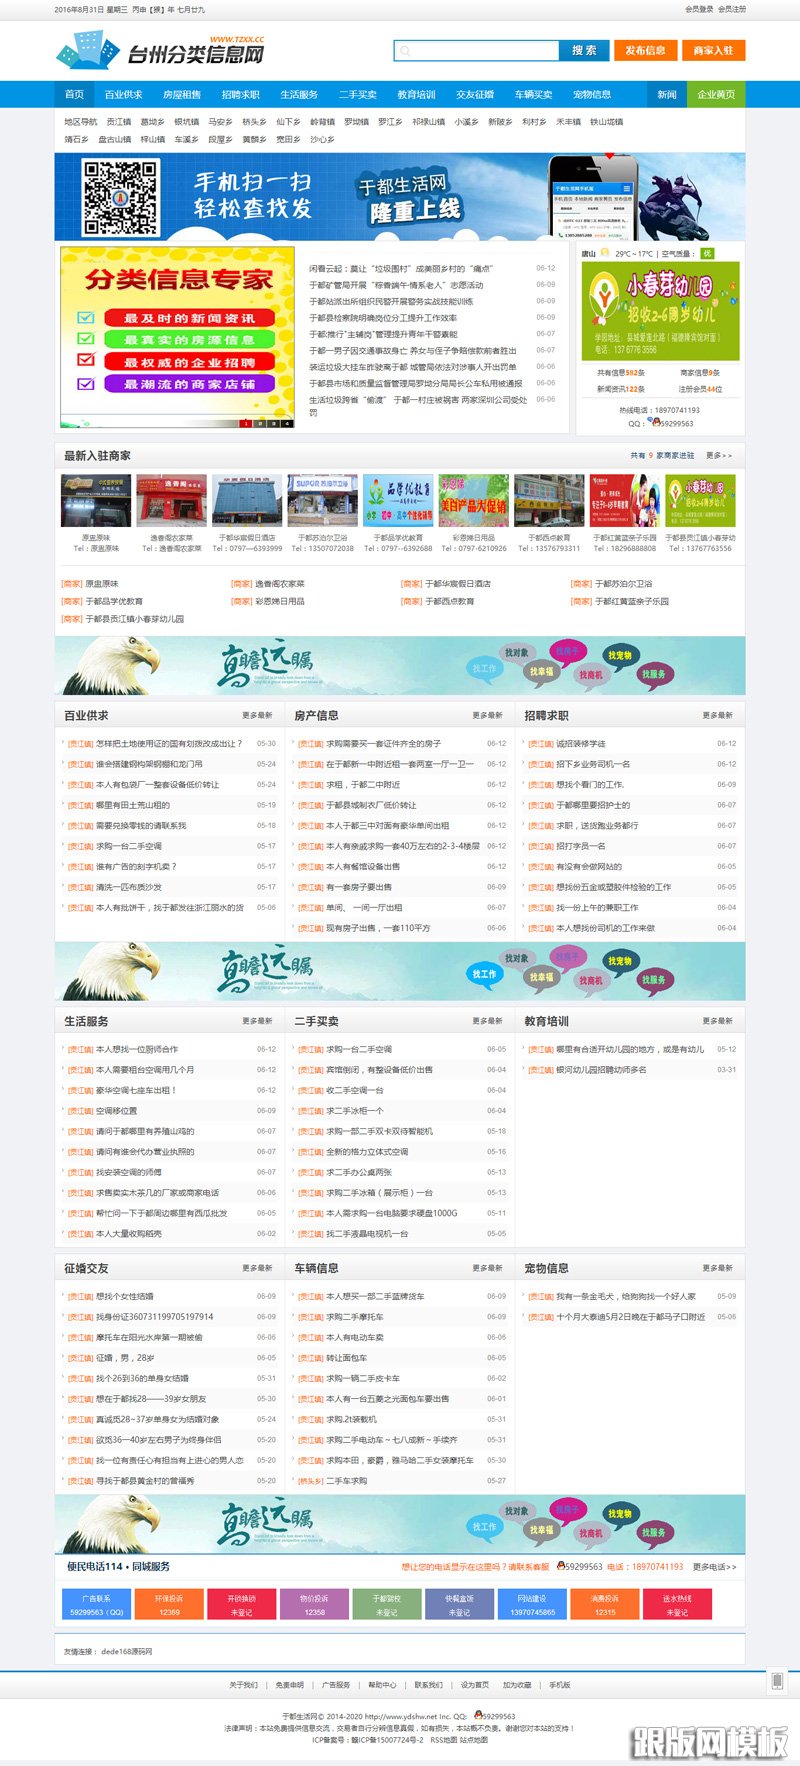Open 新闻 in the navigation bar
The image size is (800, 1766).
[x=667, y=94]
